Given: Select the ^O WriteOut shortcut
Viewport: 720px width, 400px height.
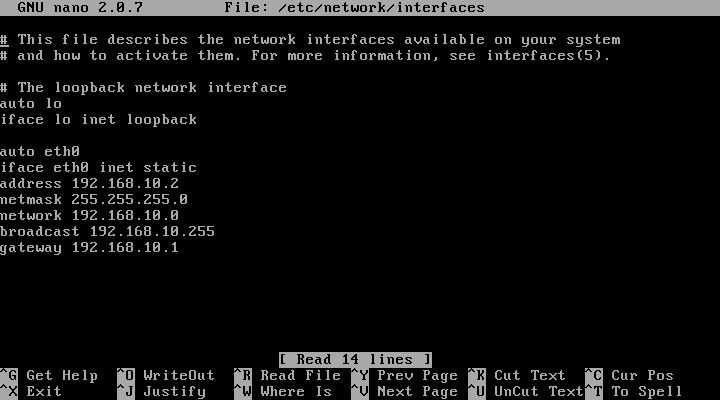Looking at the screenshot, I should coord(166,376).
